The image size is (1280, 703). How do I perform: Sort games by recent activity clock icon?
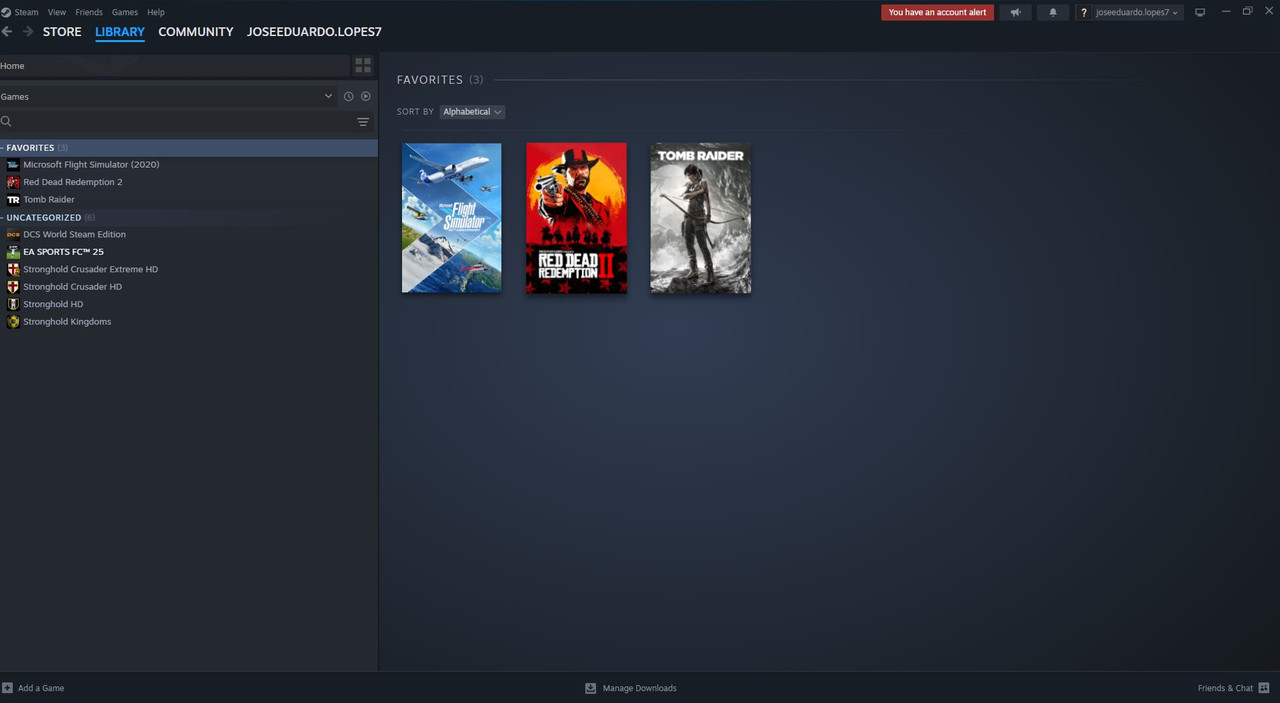[x=348, y=97]
